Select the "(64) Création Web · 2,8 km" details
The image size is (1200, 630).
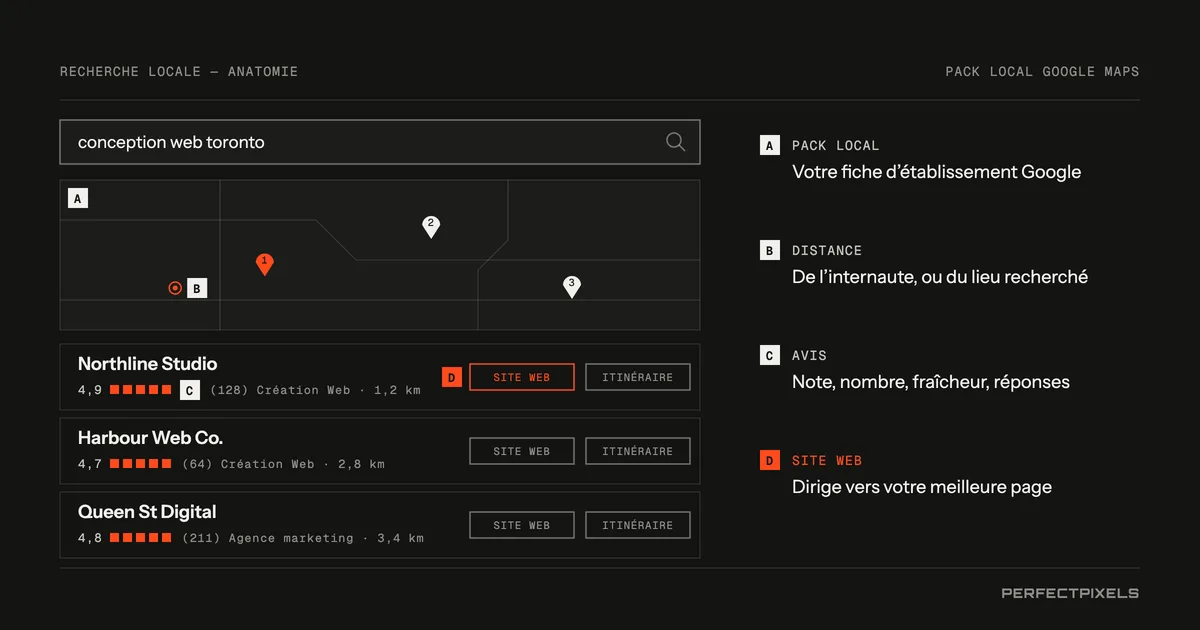point(284,464)
